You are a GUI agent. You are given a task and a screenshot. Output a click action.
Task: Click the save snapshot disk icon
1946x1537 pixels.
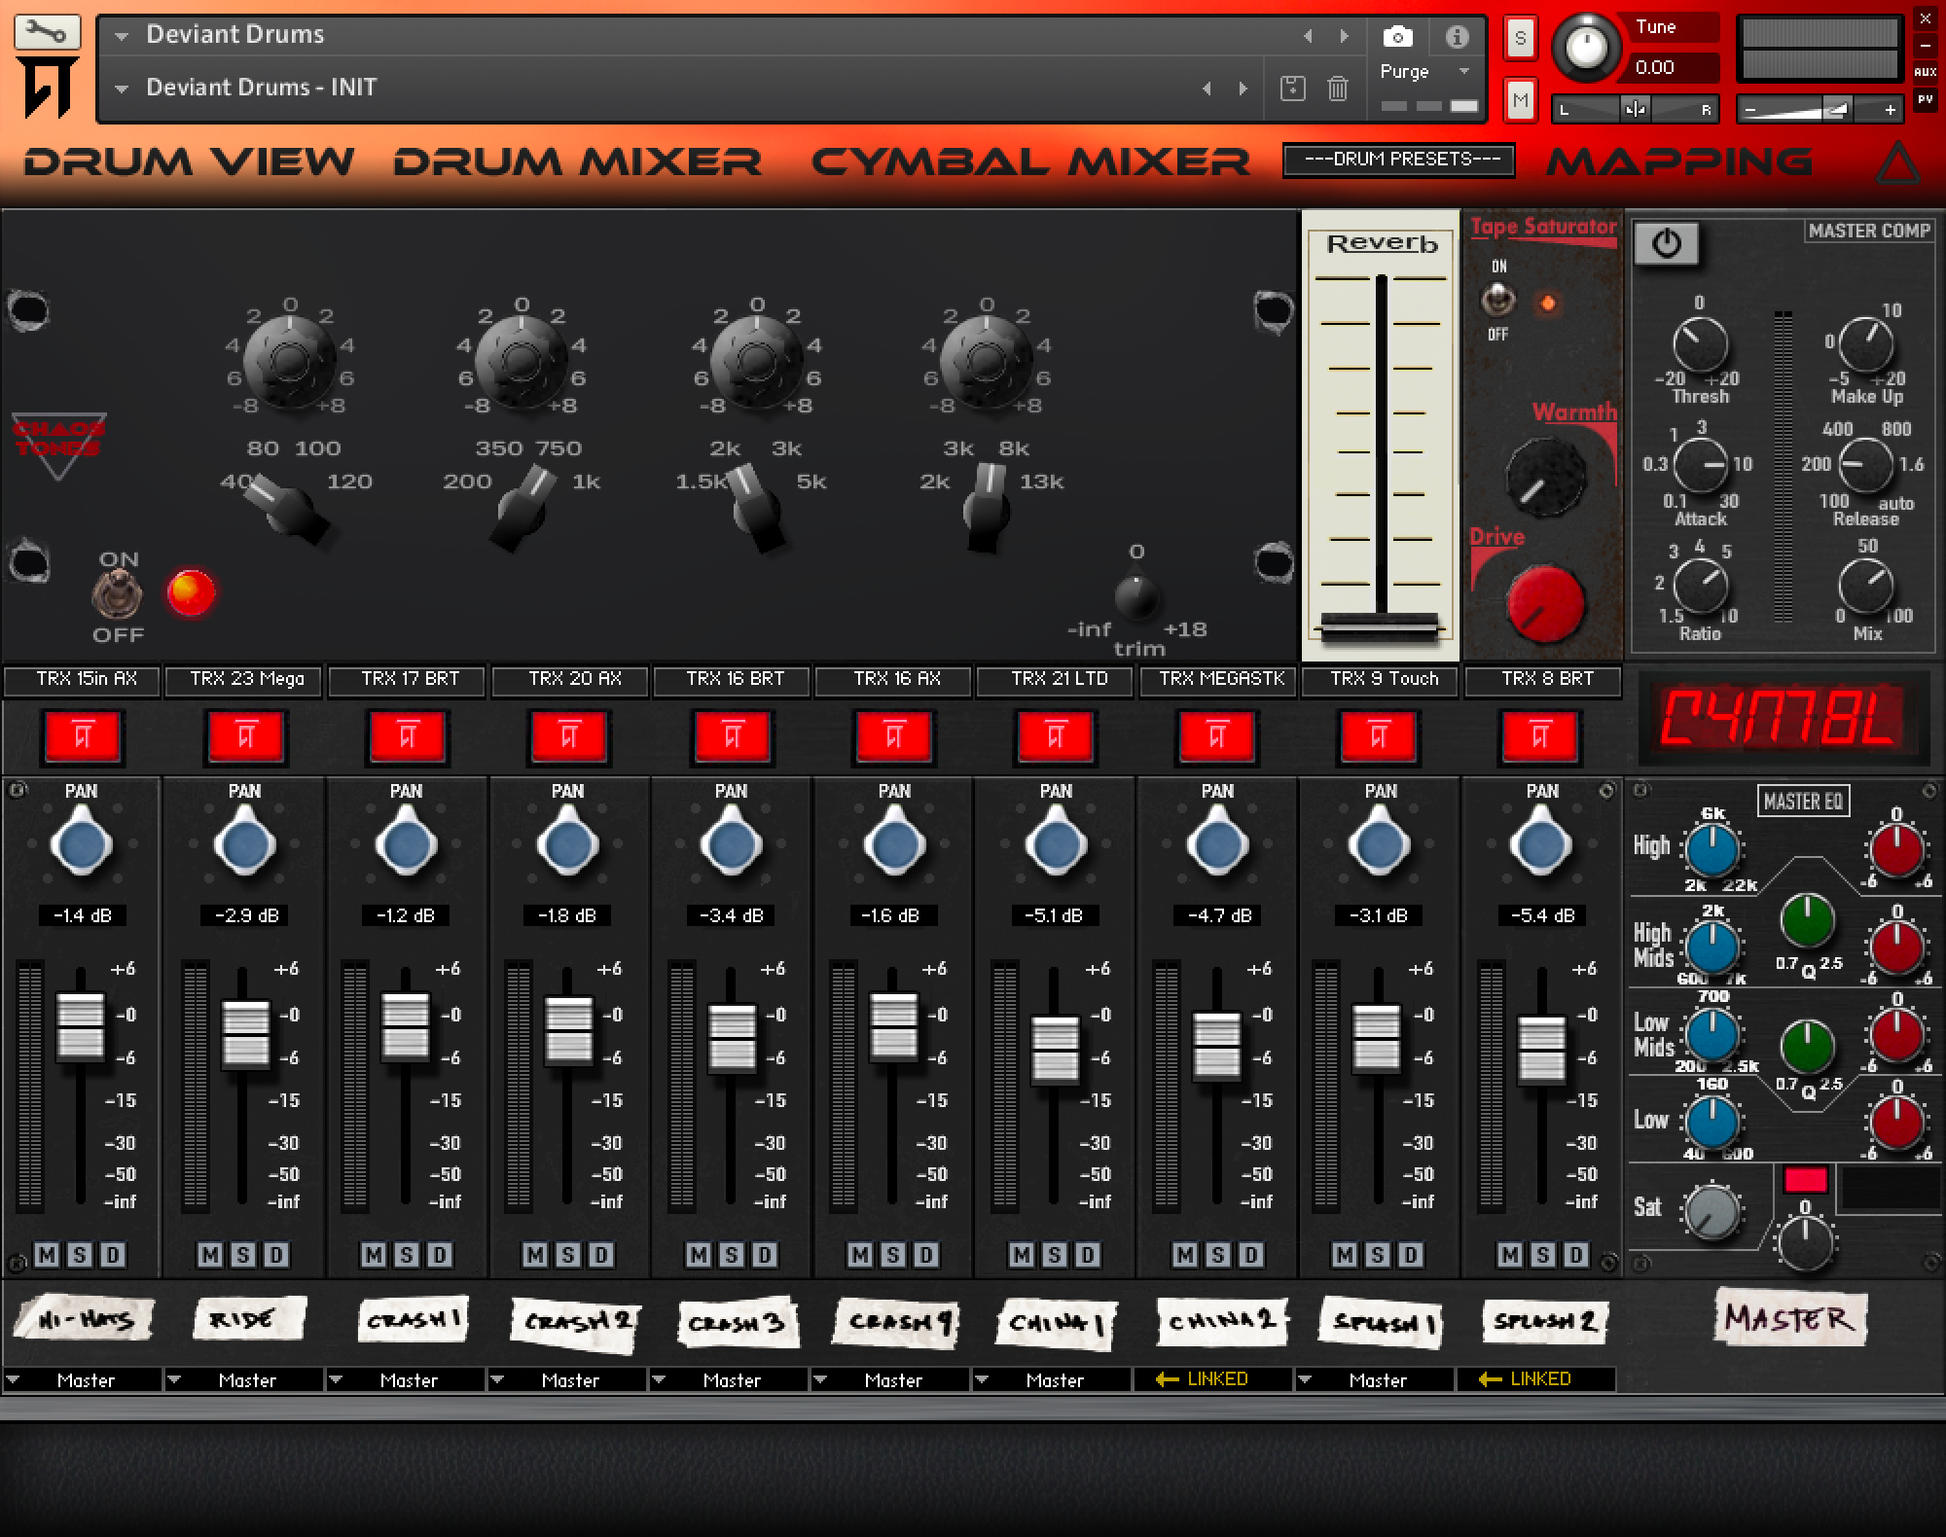click(x=1292, y=88)
